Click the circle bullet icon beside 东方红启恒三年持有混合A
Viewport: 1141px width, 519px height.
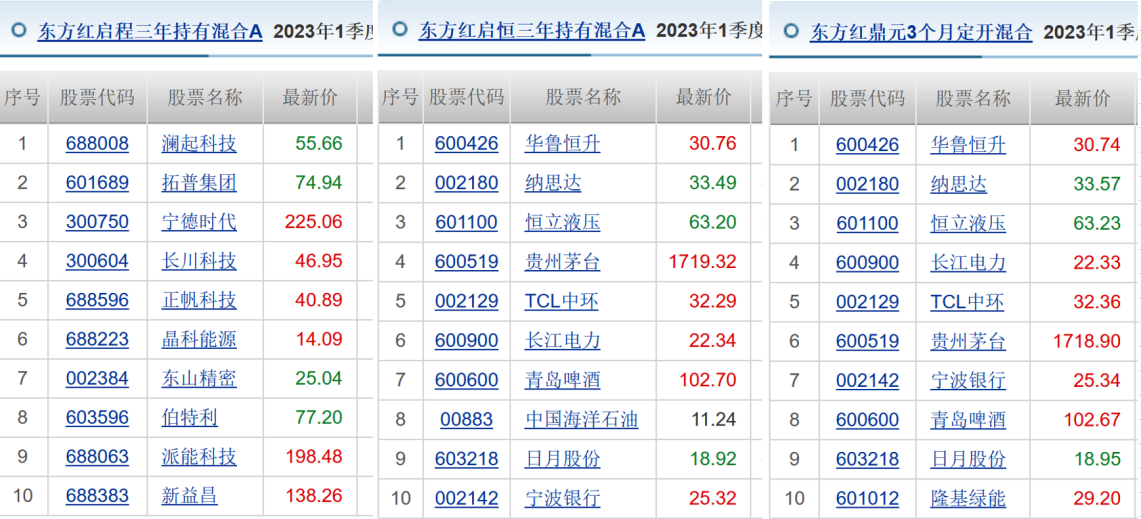pyautogui.click(x=399, y=29)
